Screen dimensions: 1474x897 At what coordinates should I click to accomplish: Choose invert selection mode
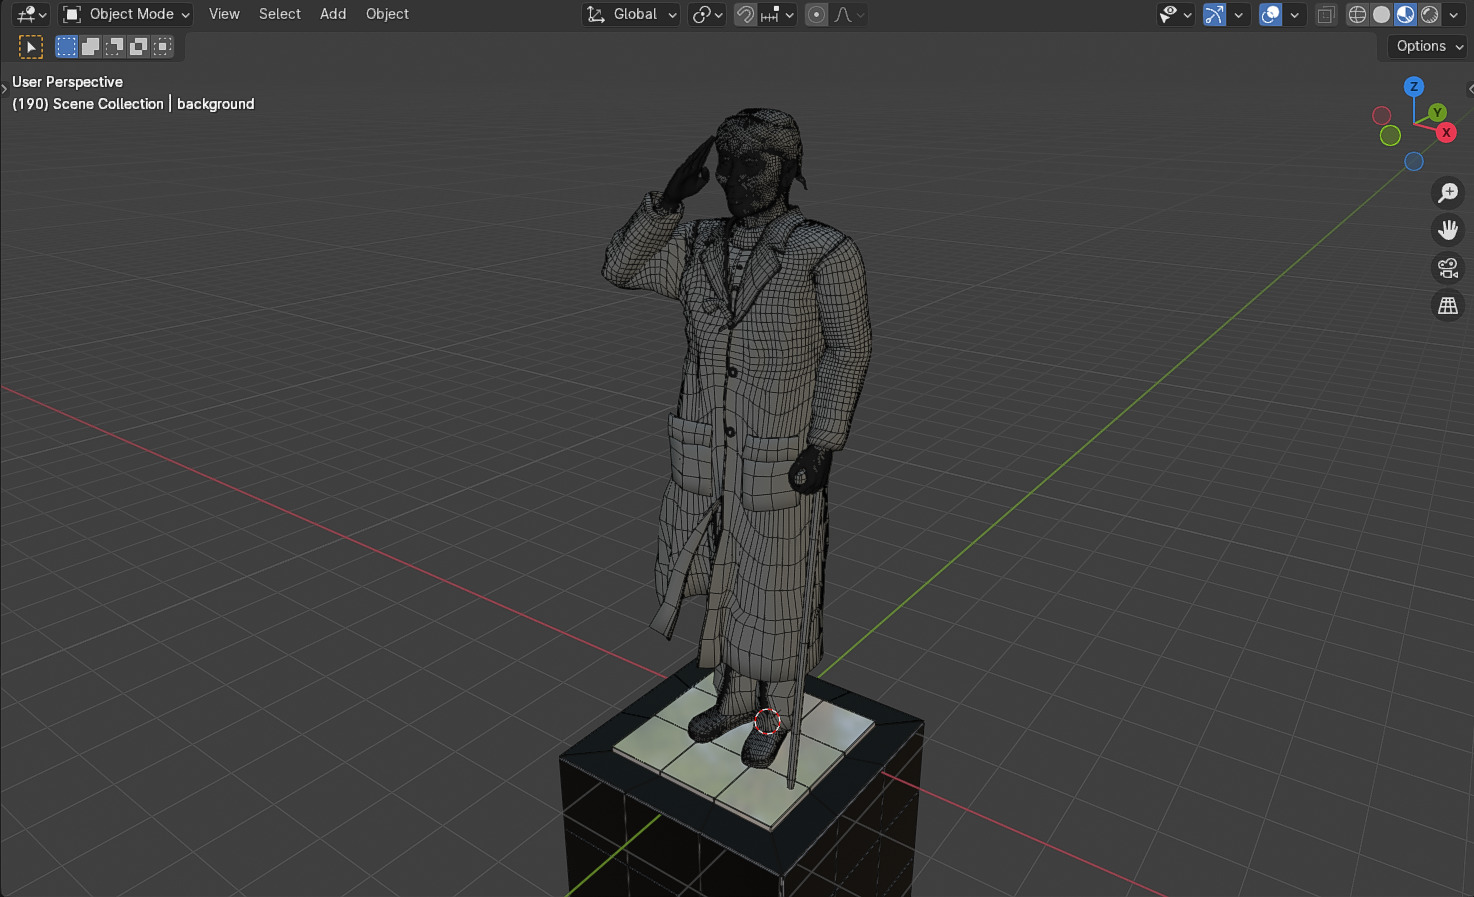(x=138, y=46)
